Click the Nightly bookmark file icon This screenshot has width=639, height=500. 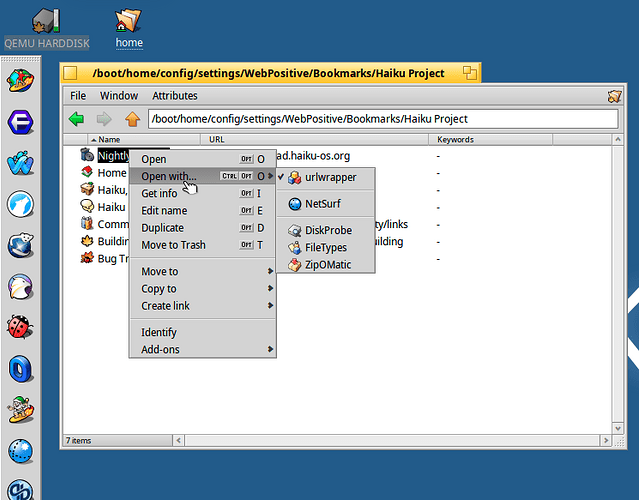87,155
